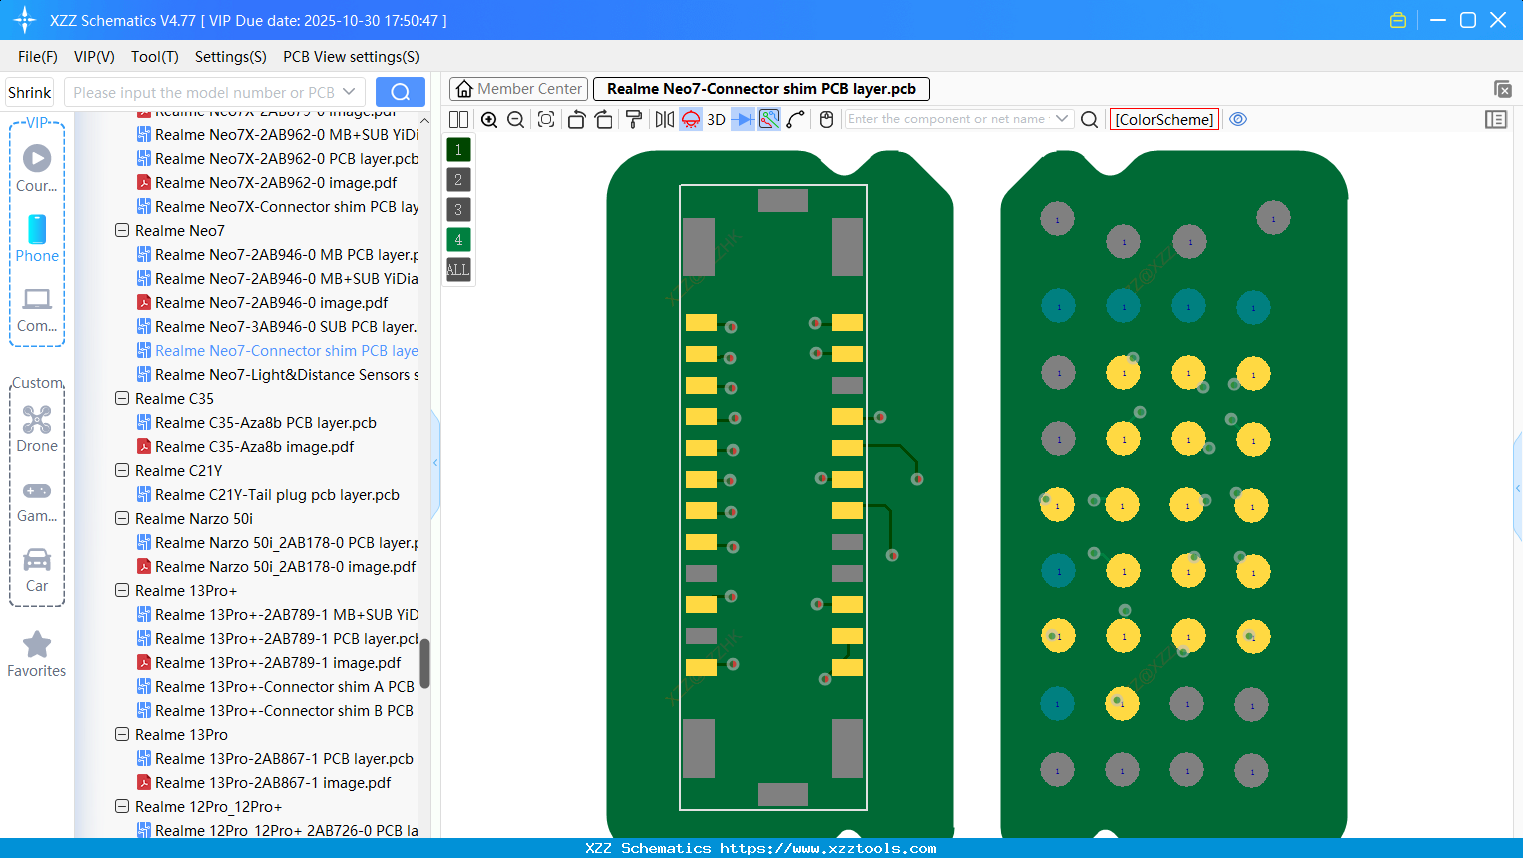Select the curved wire connection tool
Viewport: 1523px width, 858px height.
pos(796,120)
